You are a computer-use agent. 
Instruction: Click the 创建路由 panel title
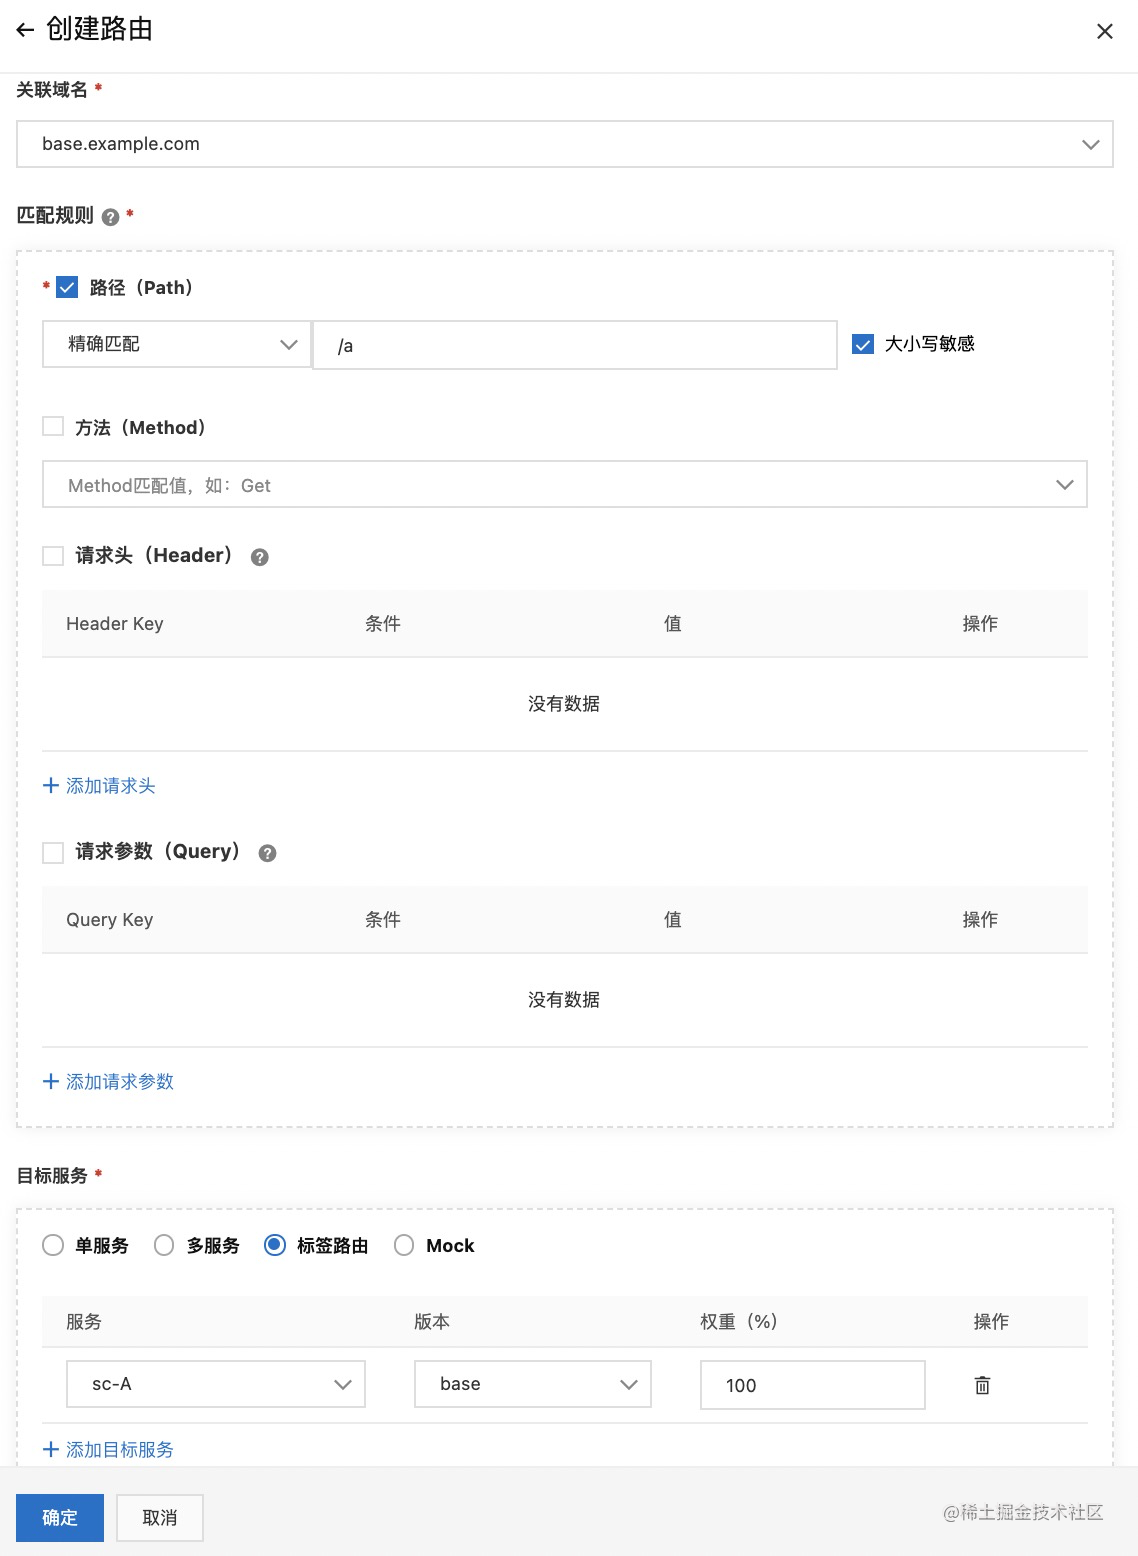coord(99,30)
